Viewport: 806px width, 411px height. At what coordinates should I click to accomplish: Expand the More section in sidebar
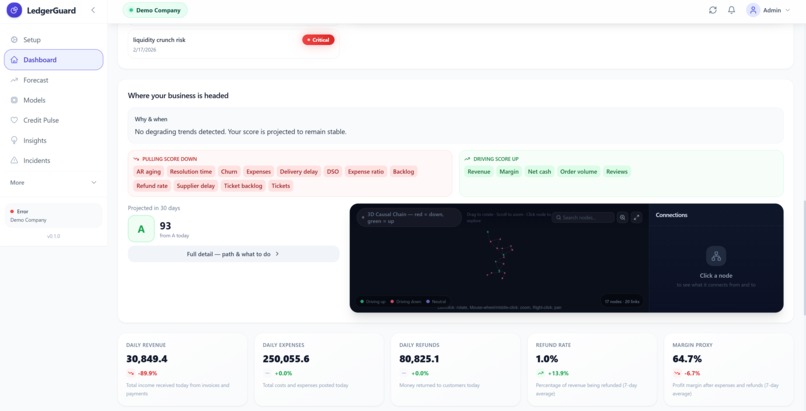pyautogui.click(x=53, y=182)
